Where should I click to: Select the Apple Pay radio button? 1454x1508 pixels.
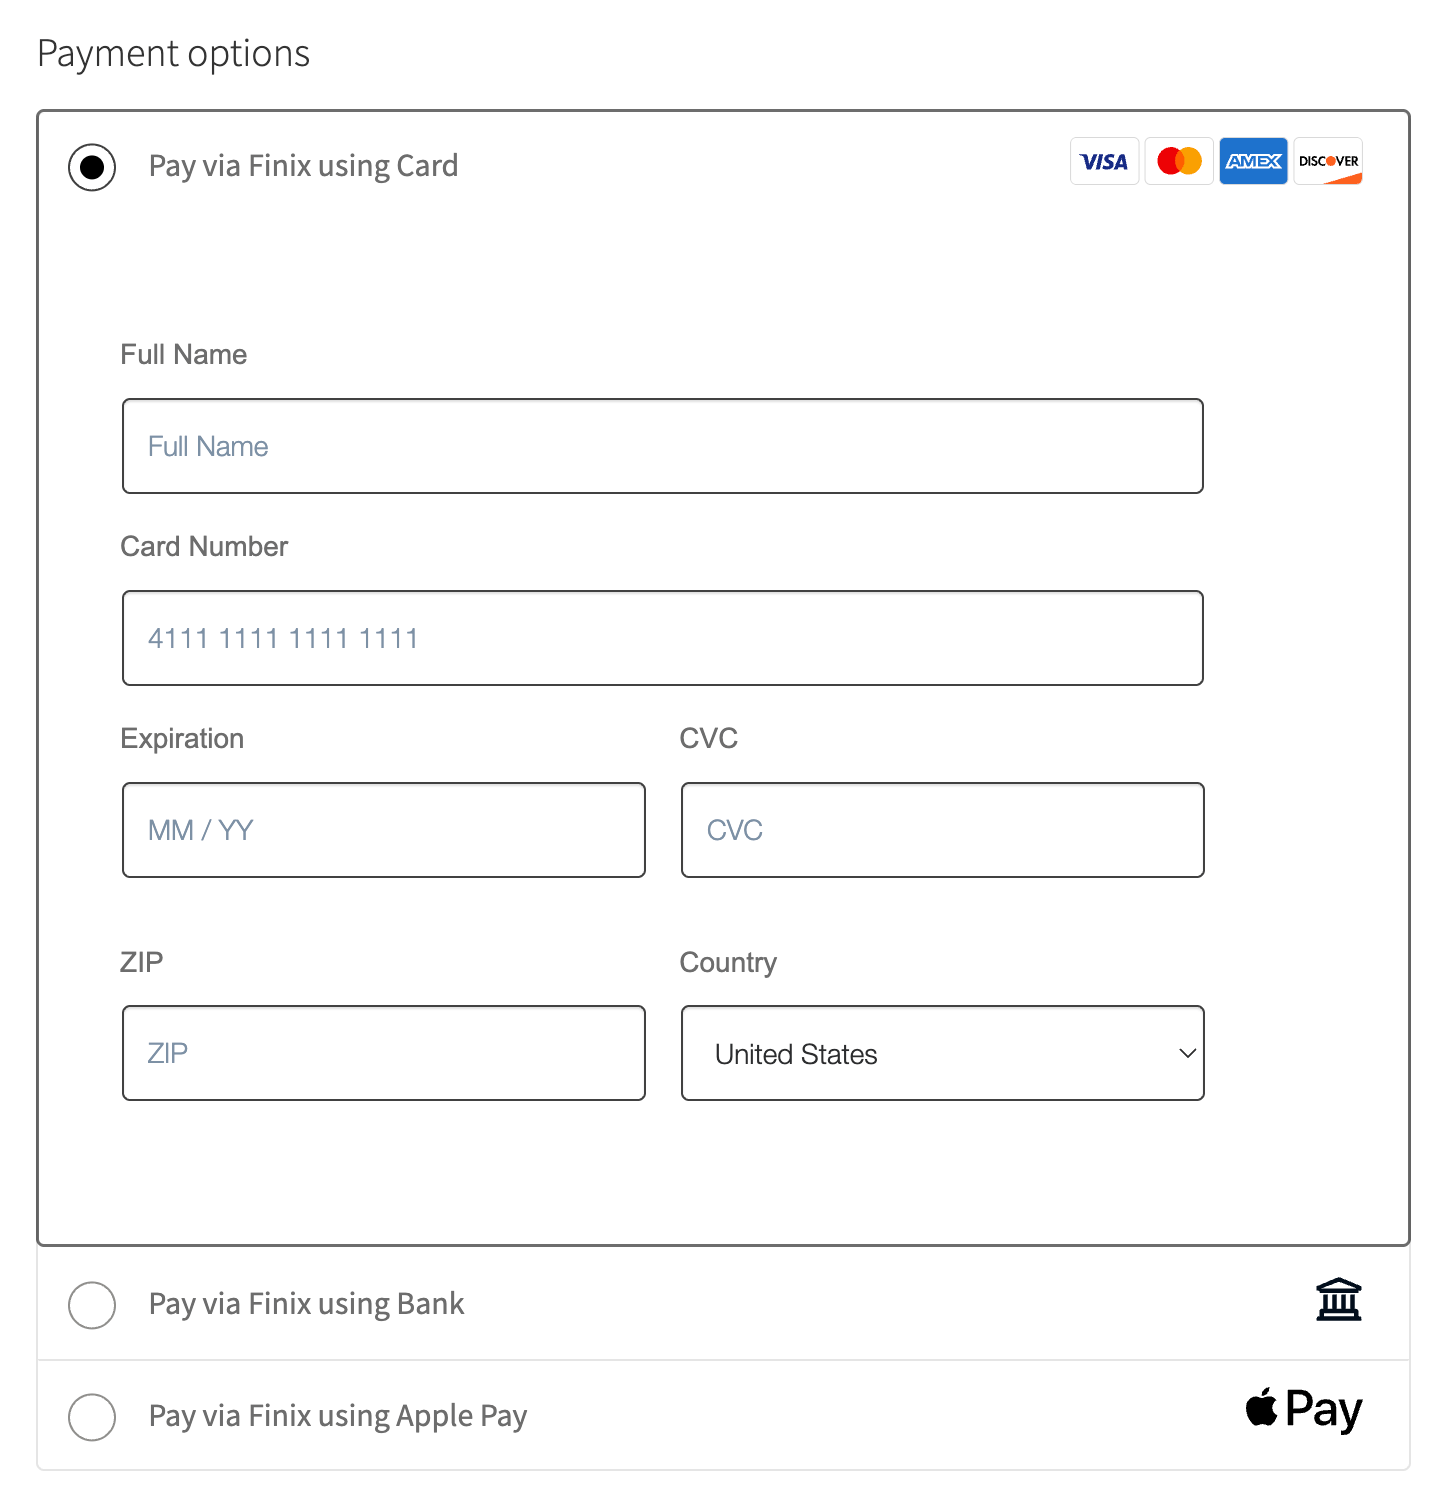(x=92, y=1417)
